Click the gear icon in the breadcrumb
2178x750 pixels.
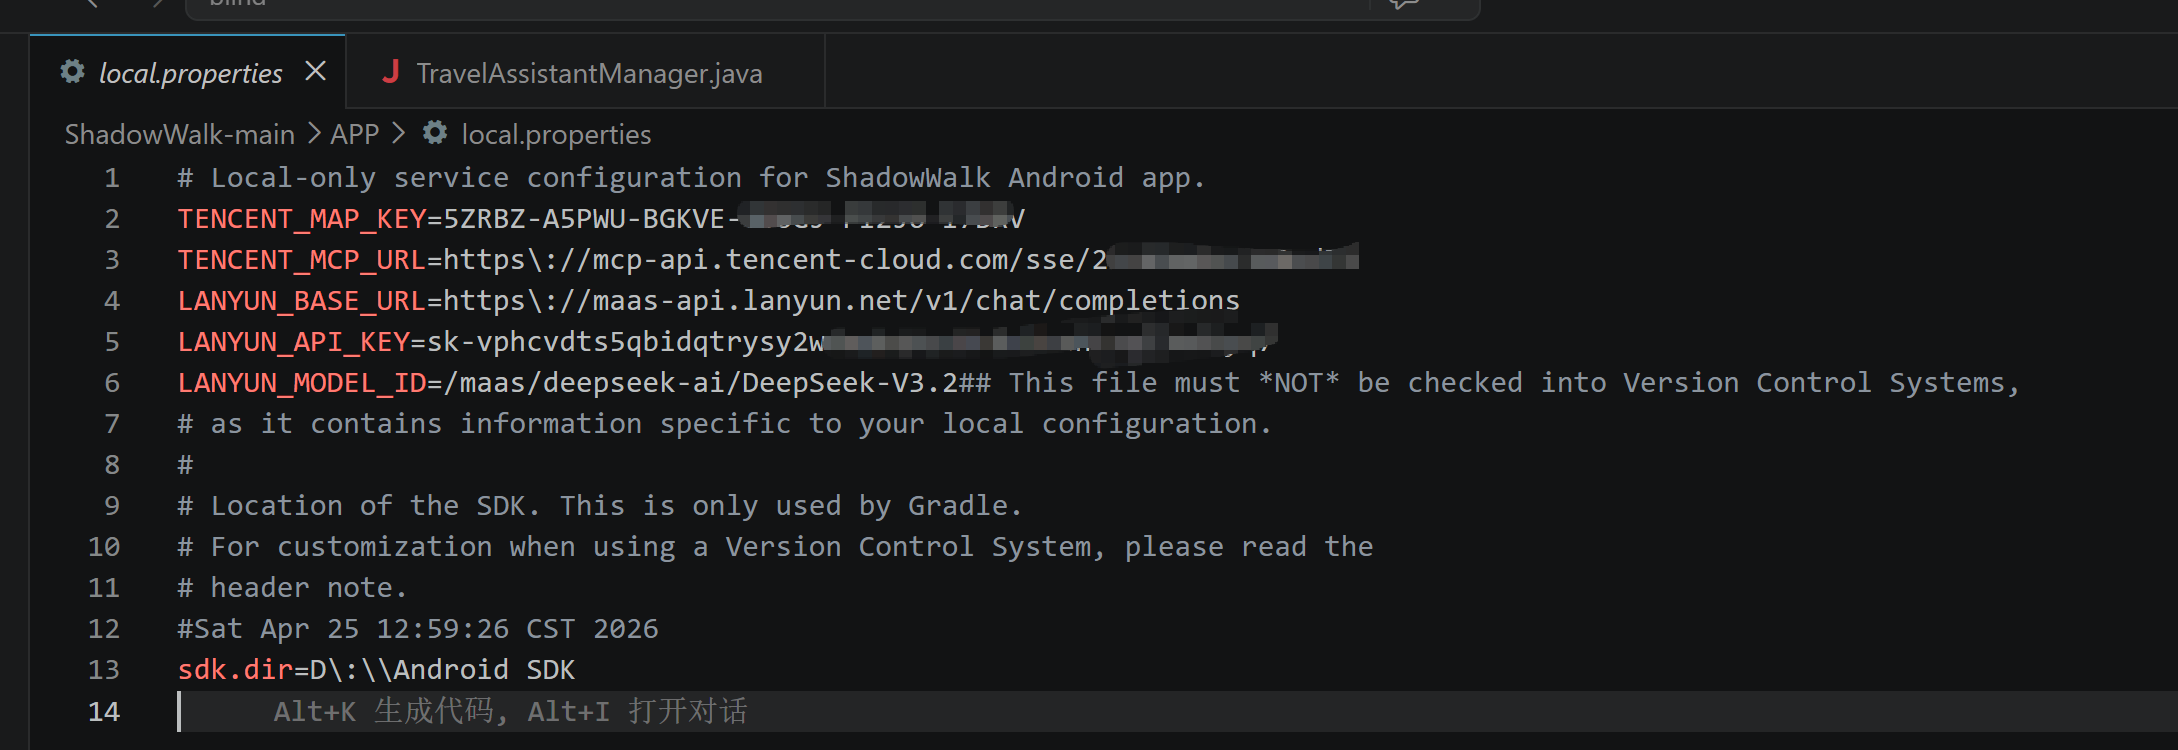click(435, 132)
